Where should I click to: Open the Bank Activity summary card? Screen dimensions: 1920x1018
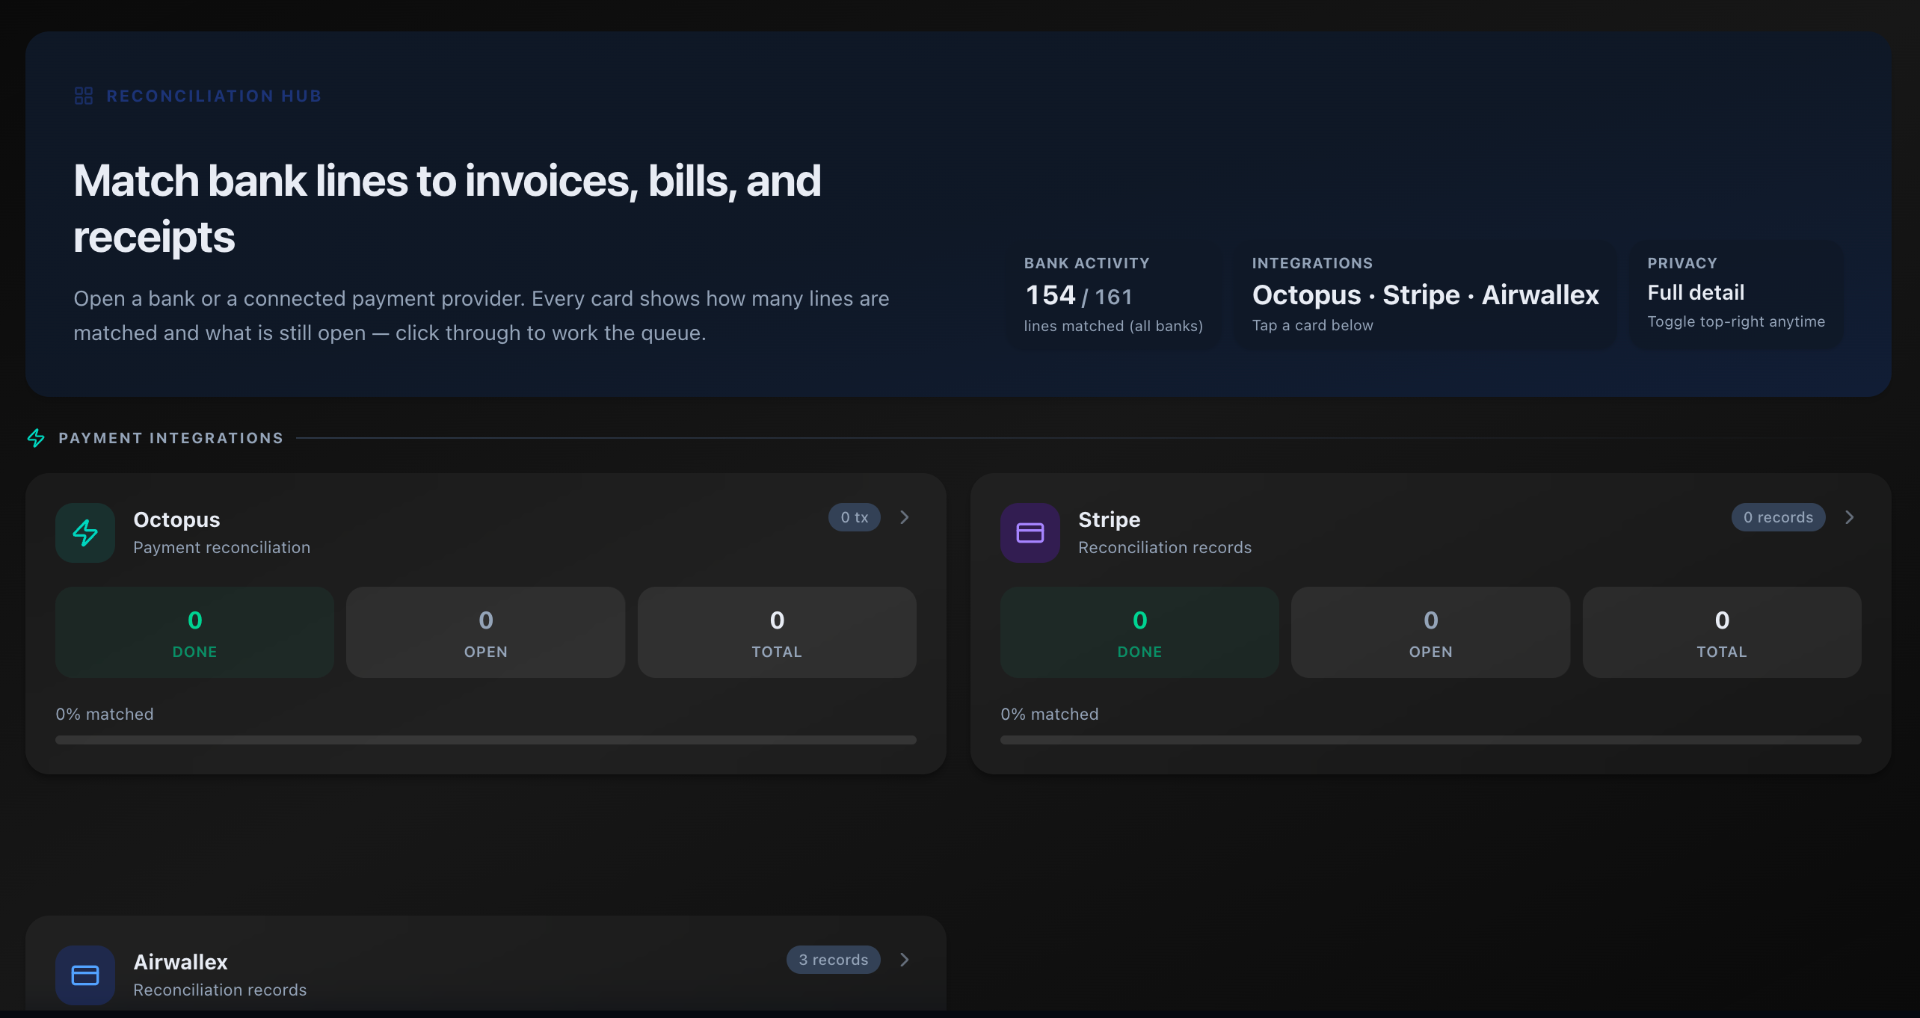(x=1114, y=295)
